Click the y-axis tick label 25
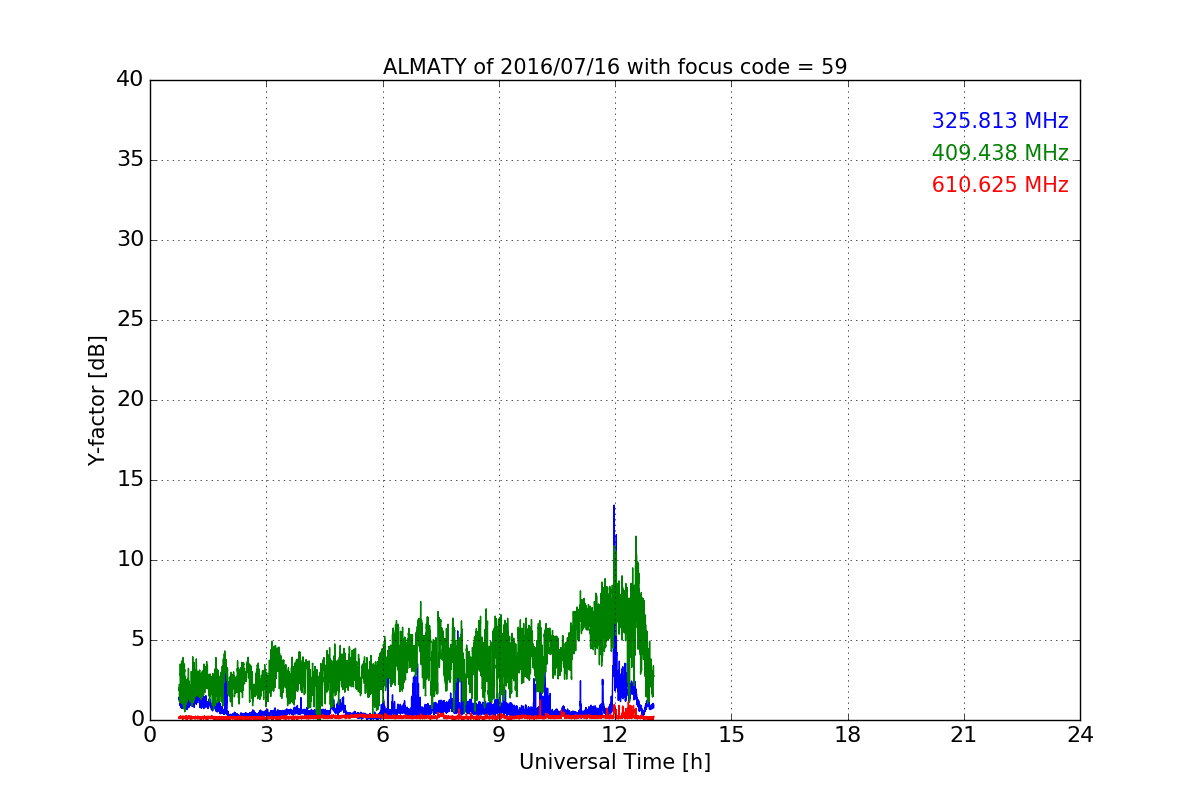1200x800 pixels. (130, 320)
